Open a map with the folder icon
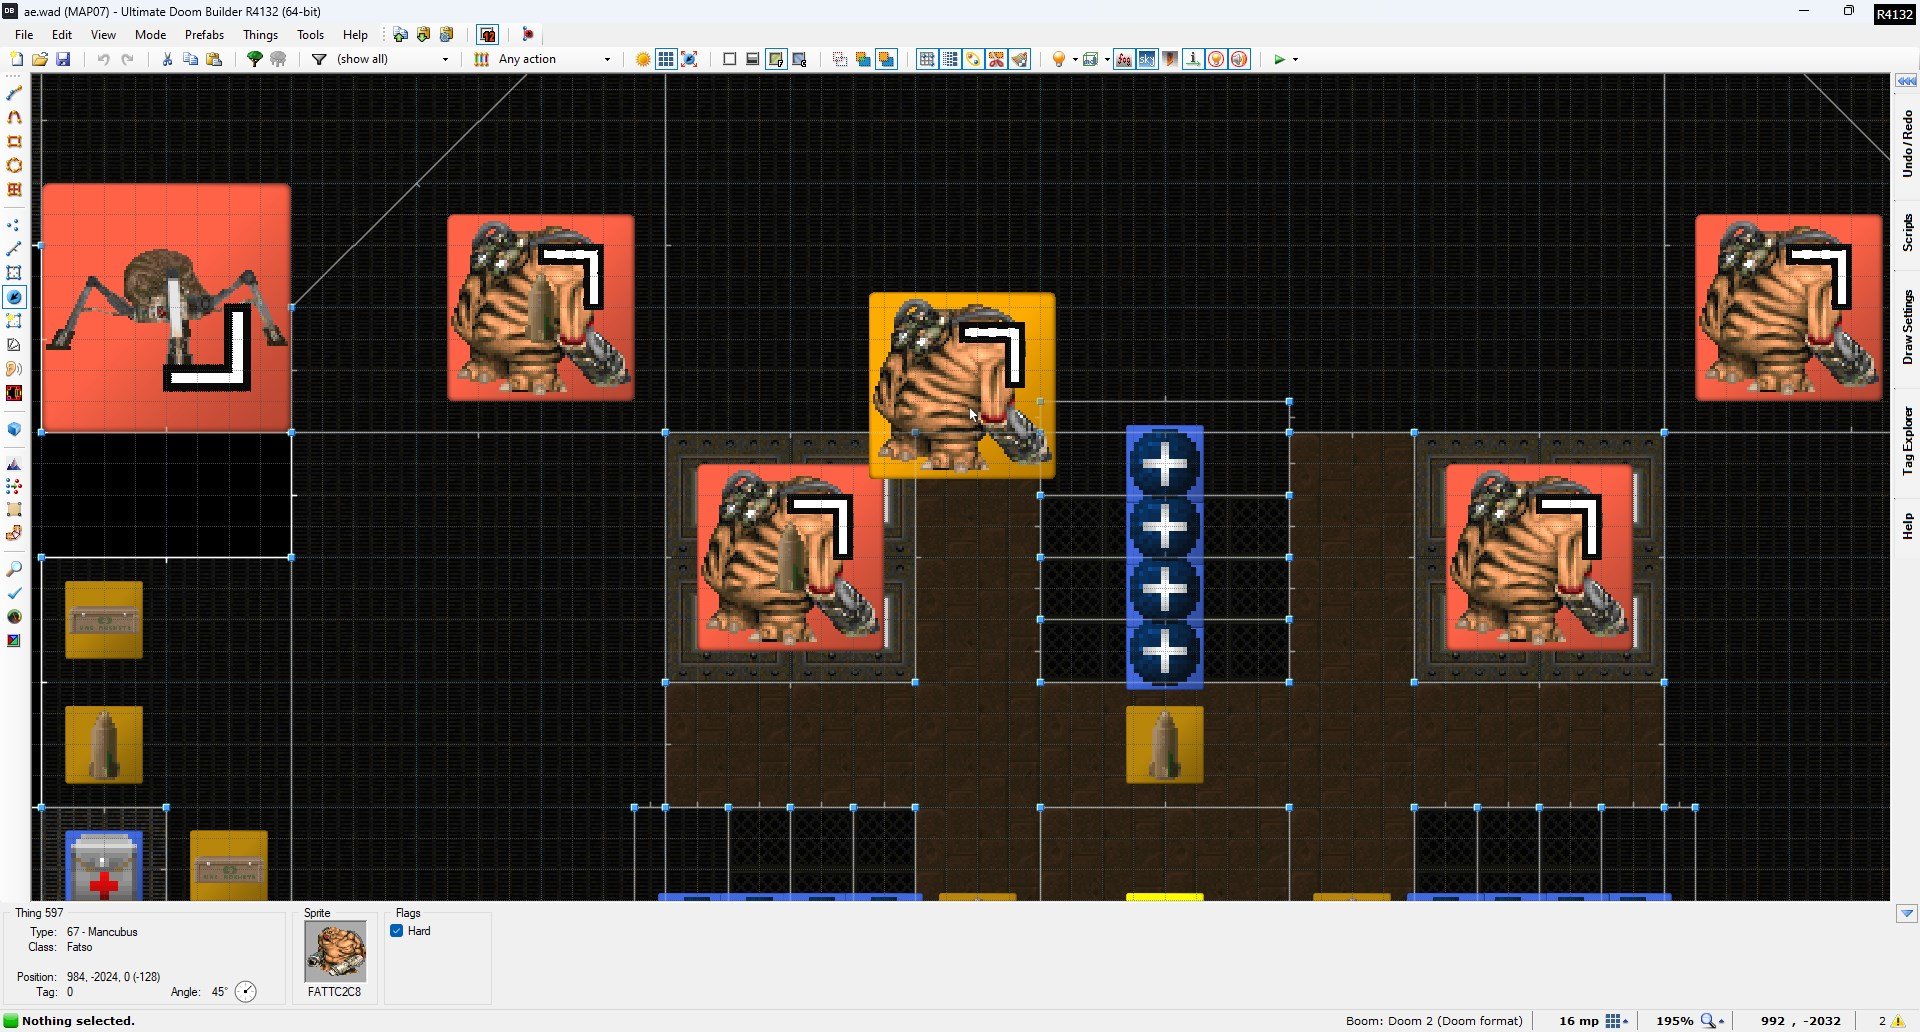 40,59
